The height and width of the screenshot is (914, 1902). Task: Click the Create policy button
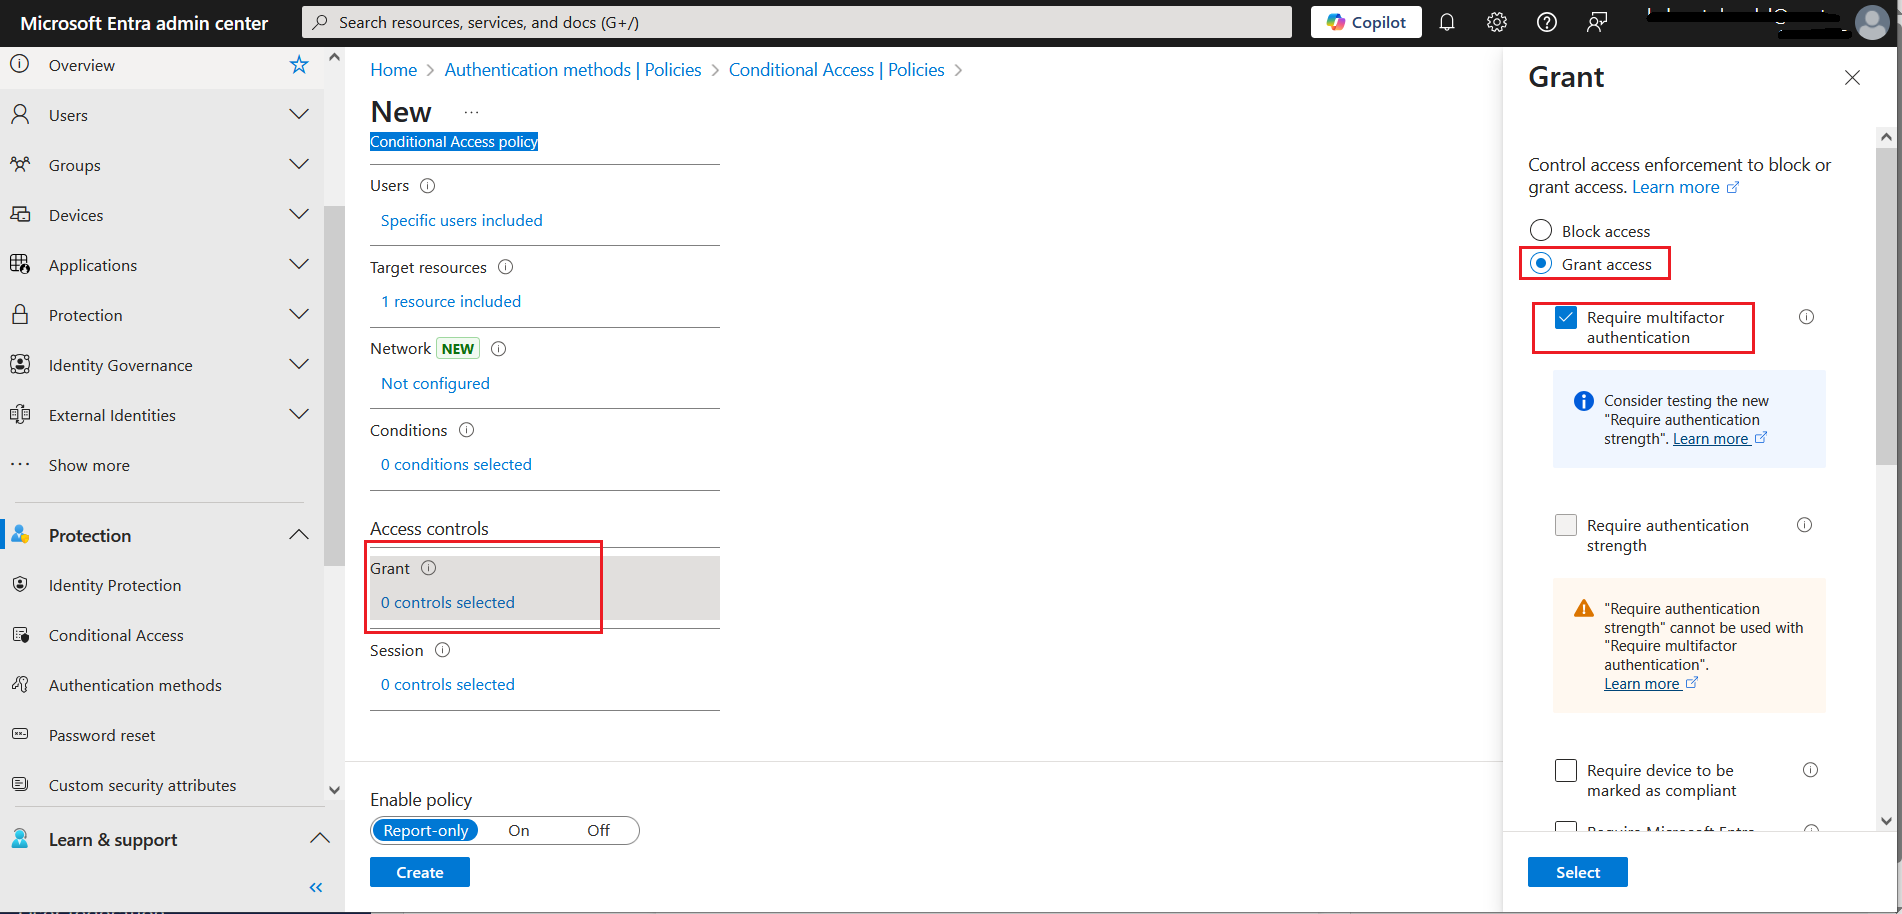pos(419,872)
